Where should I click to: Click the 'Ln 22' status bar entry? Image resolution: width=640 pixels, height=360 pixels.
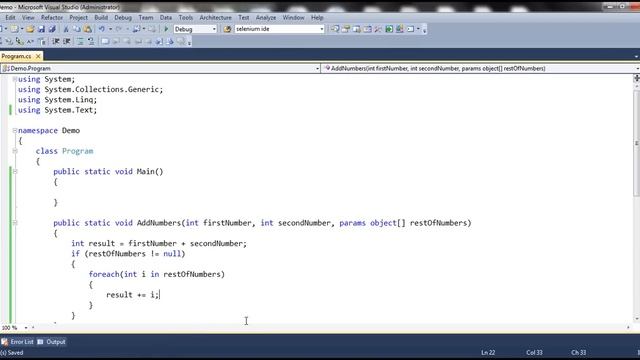point(488,352)
